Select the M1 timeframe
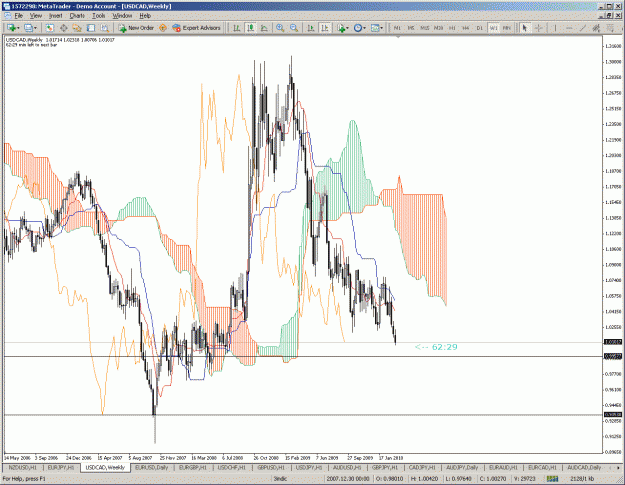625x485 pixels. point(397,28)
